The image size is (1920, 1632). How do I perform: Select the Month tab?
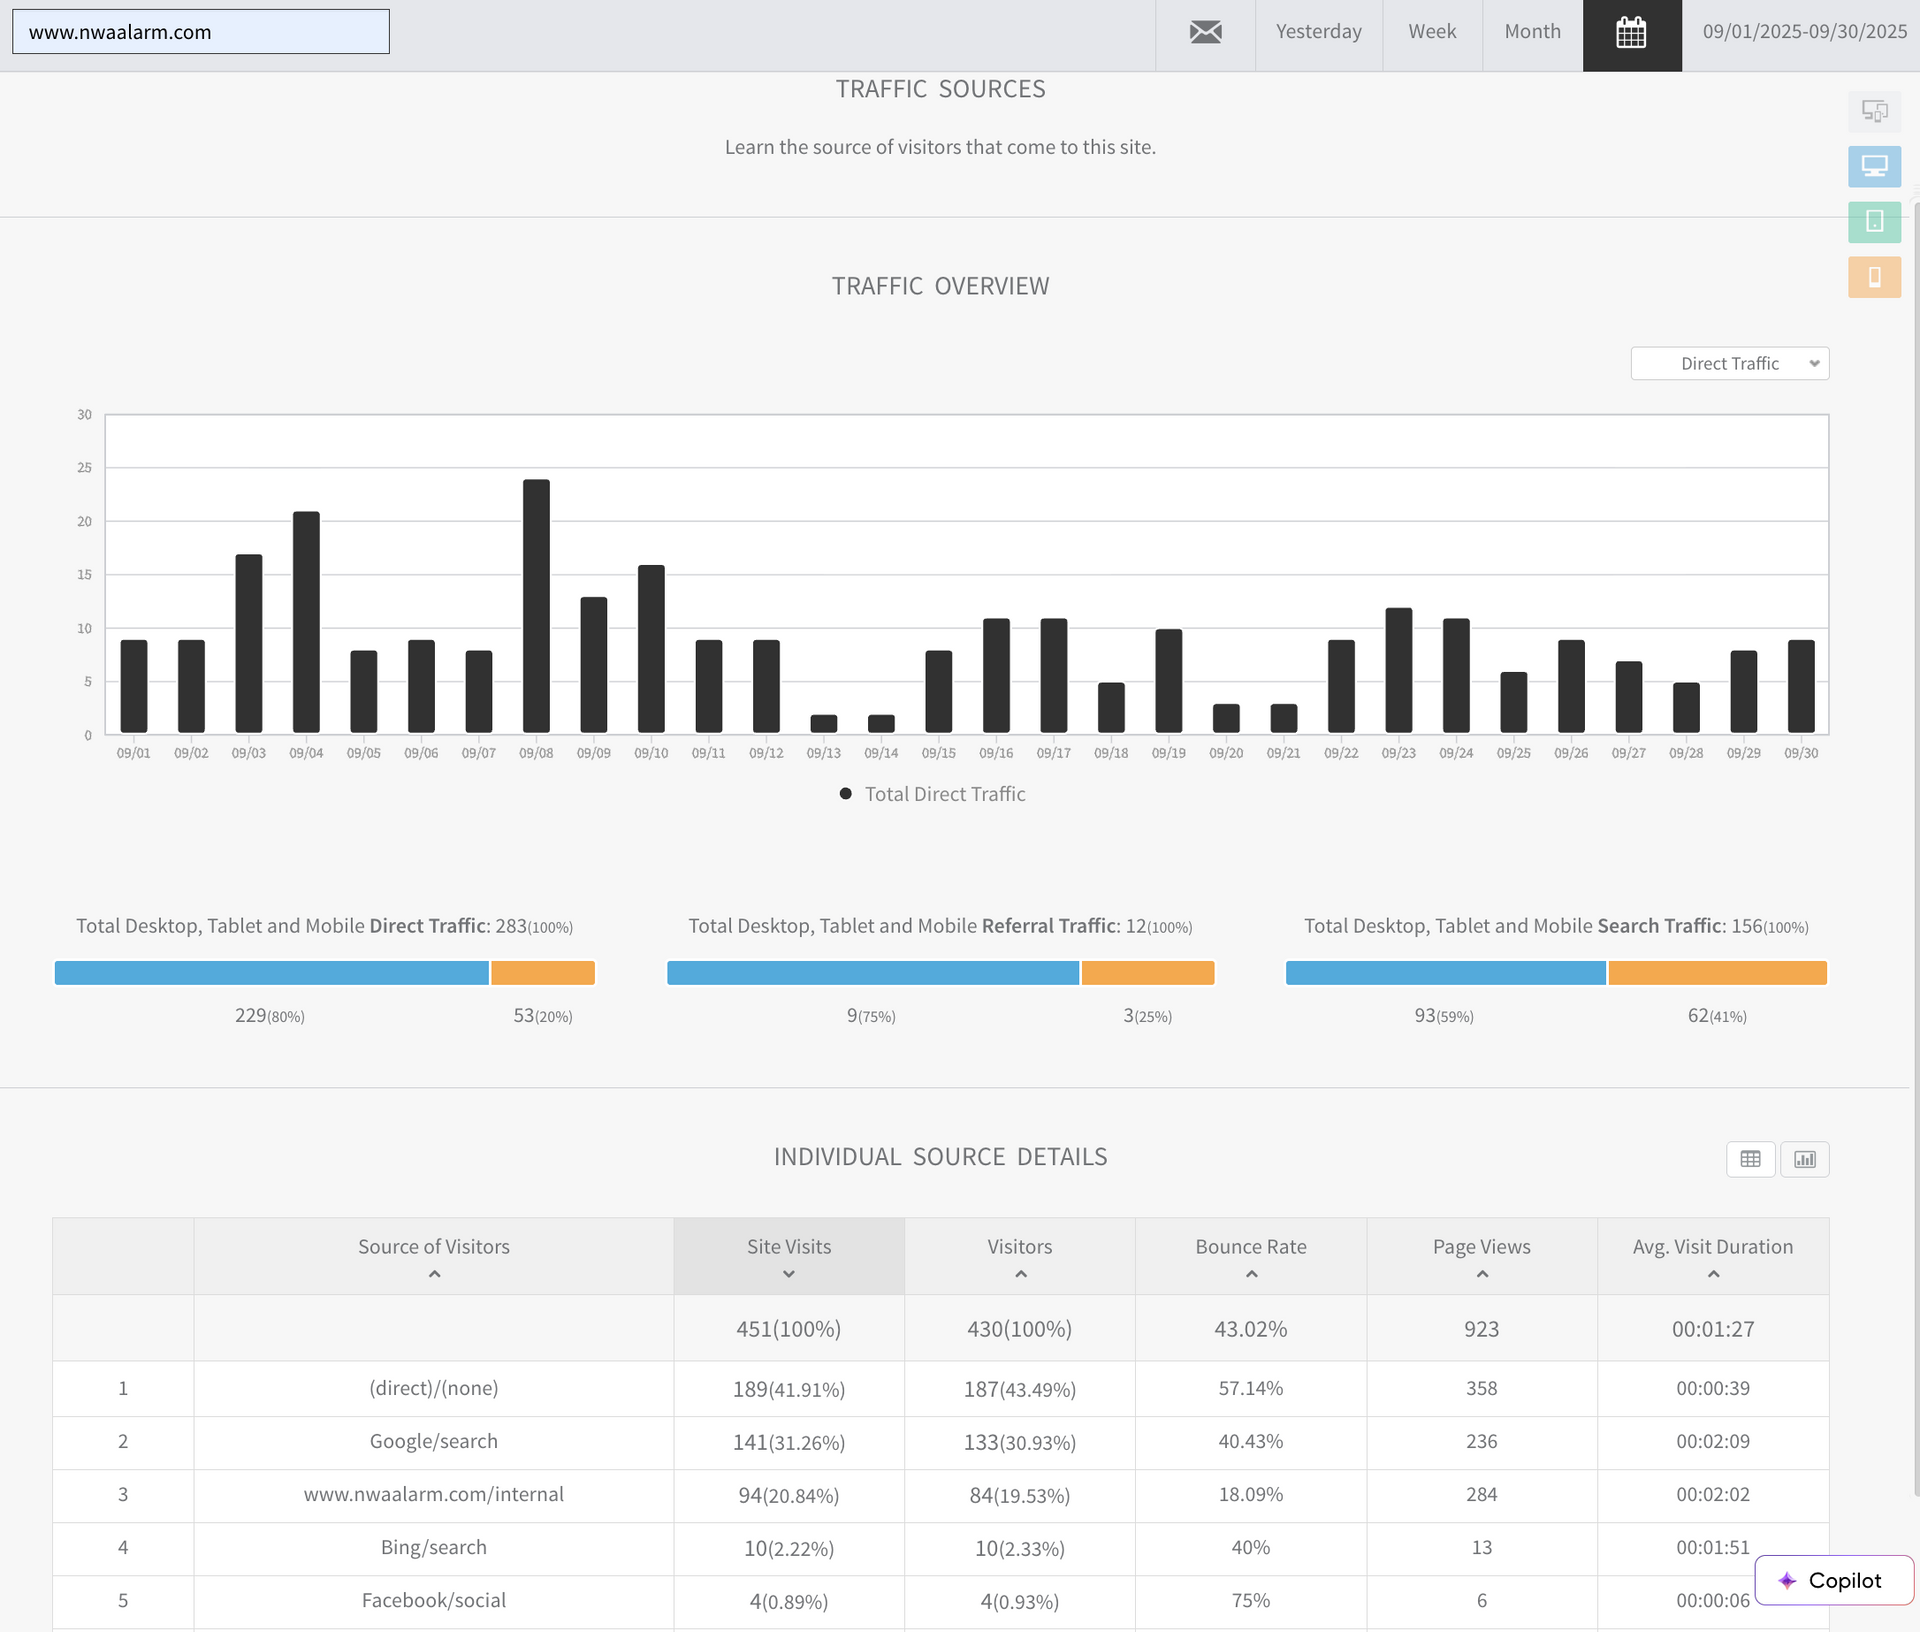click(1532, 32)
